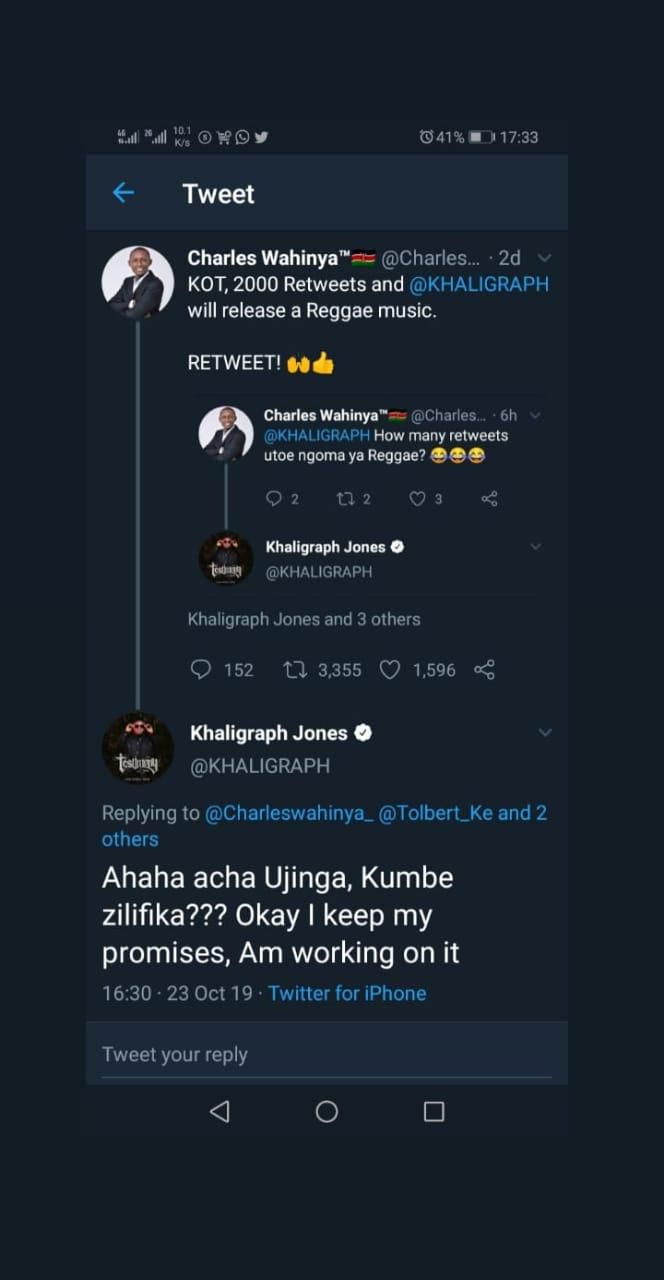The image size is (664, 1280).
Task: Click the verified badge next to Khaligraph Jones
Action: pos(362,733)
